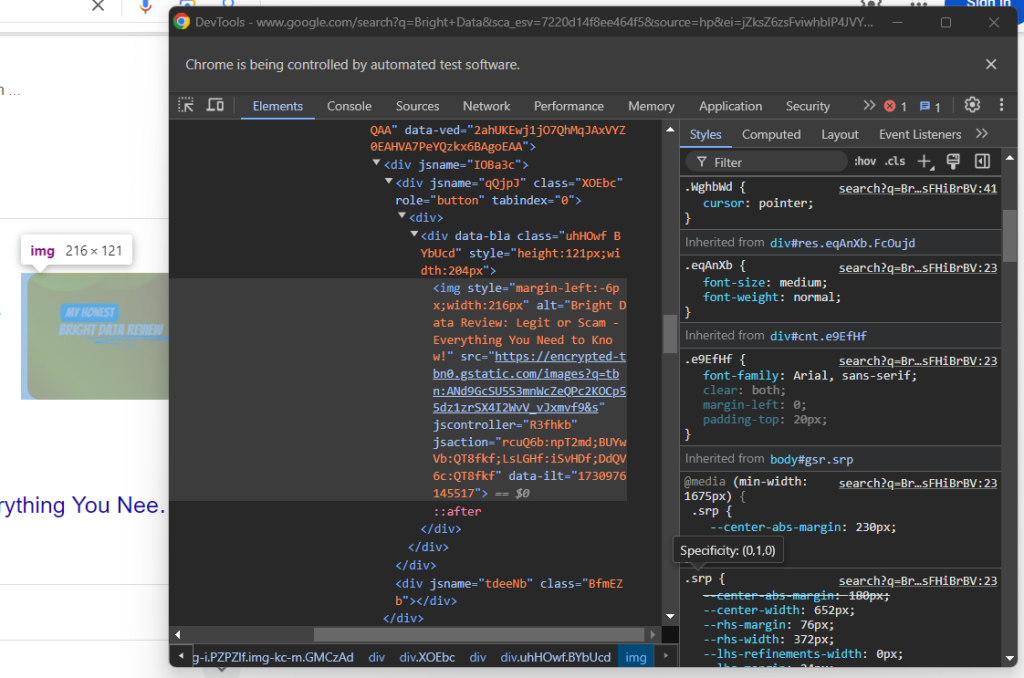The image size is (1024, 678).
Task: Open DevTools settings gear
Action: (x=972, y=106)
